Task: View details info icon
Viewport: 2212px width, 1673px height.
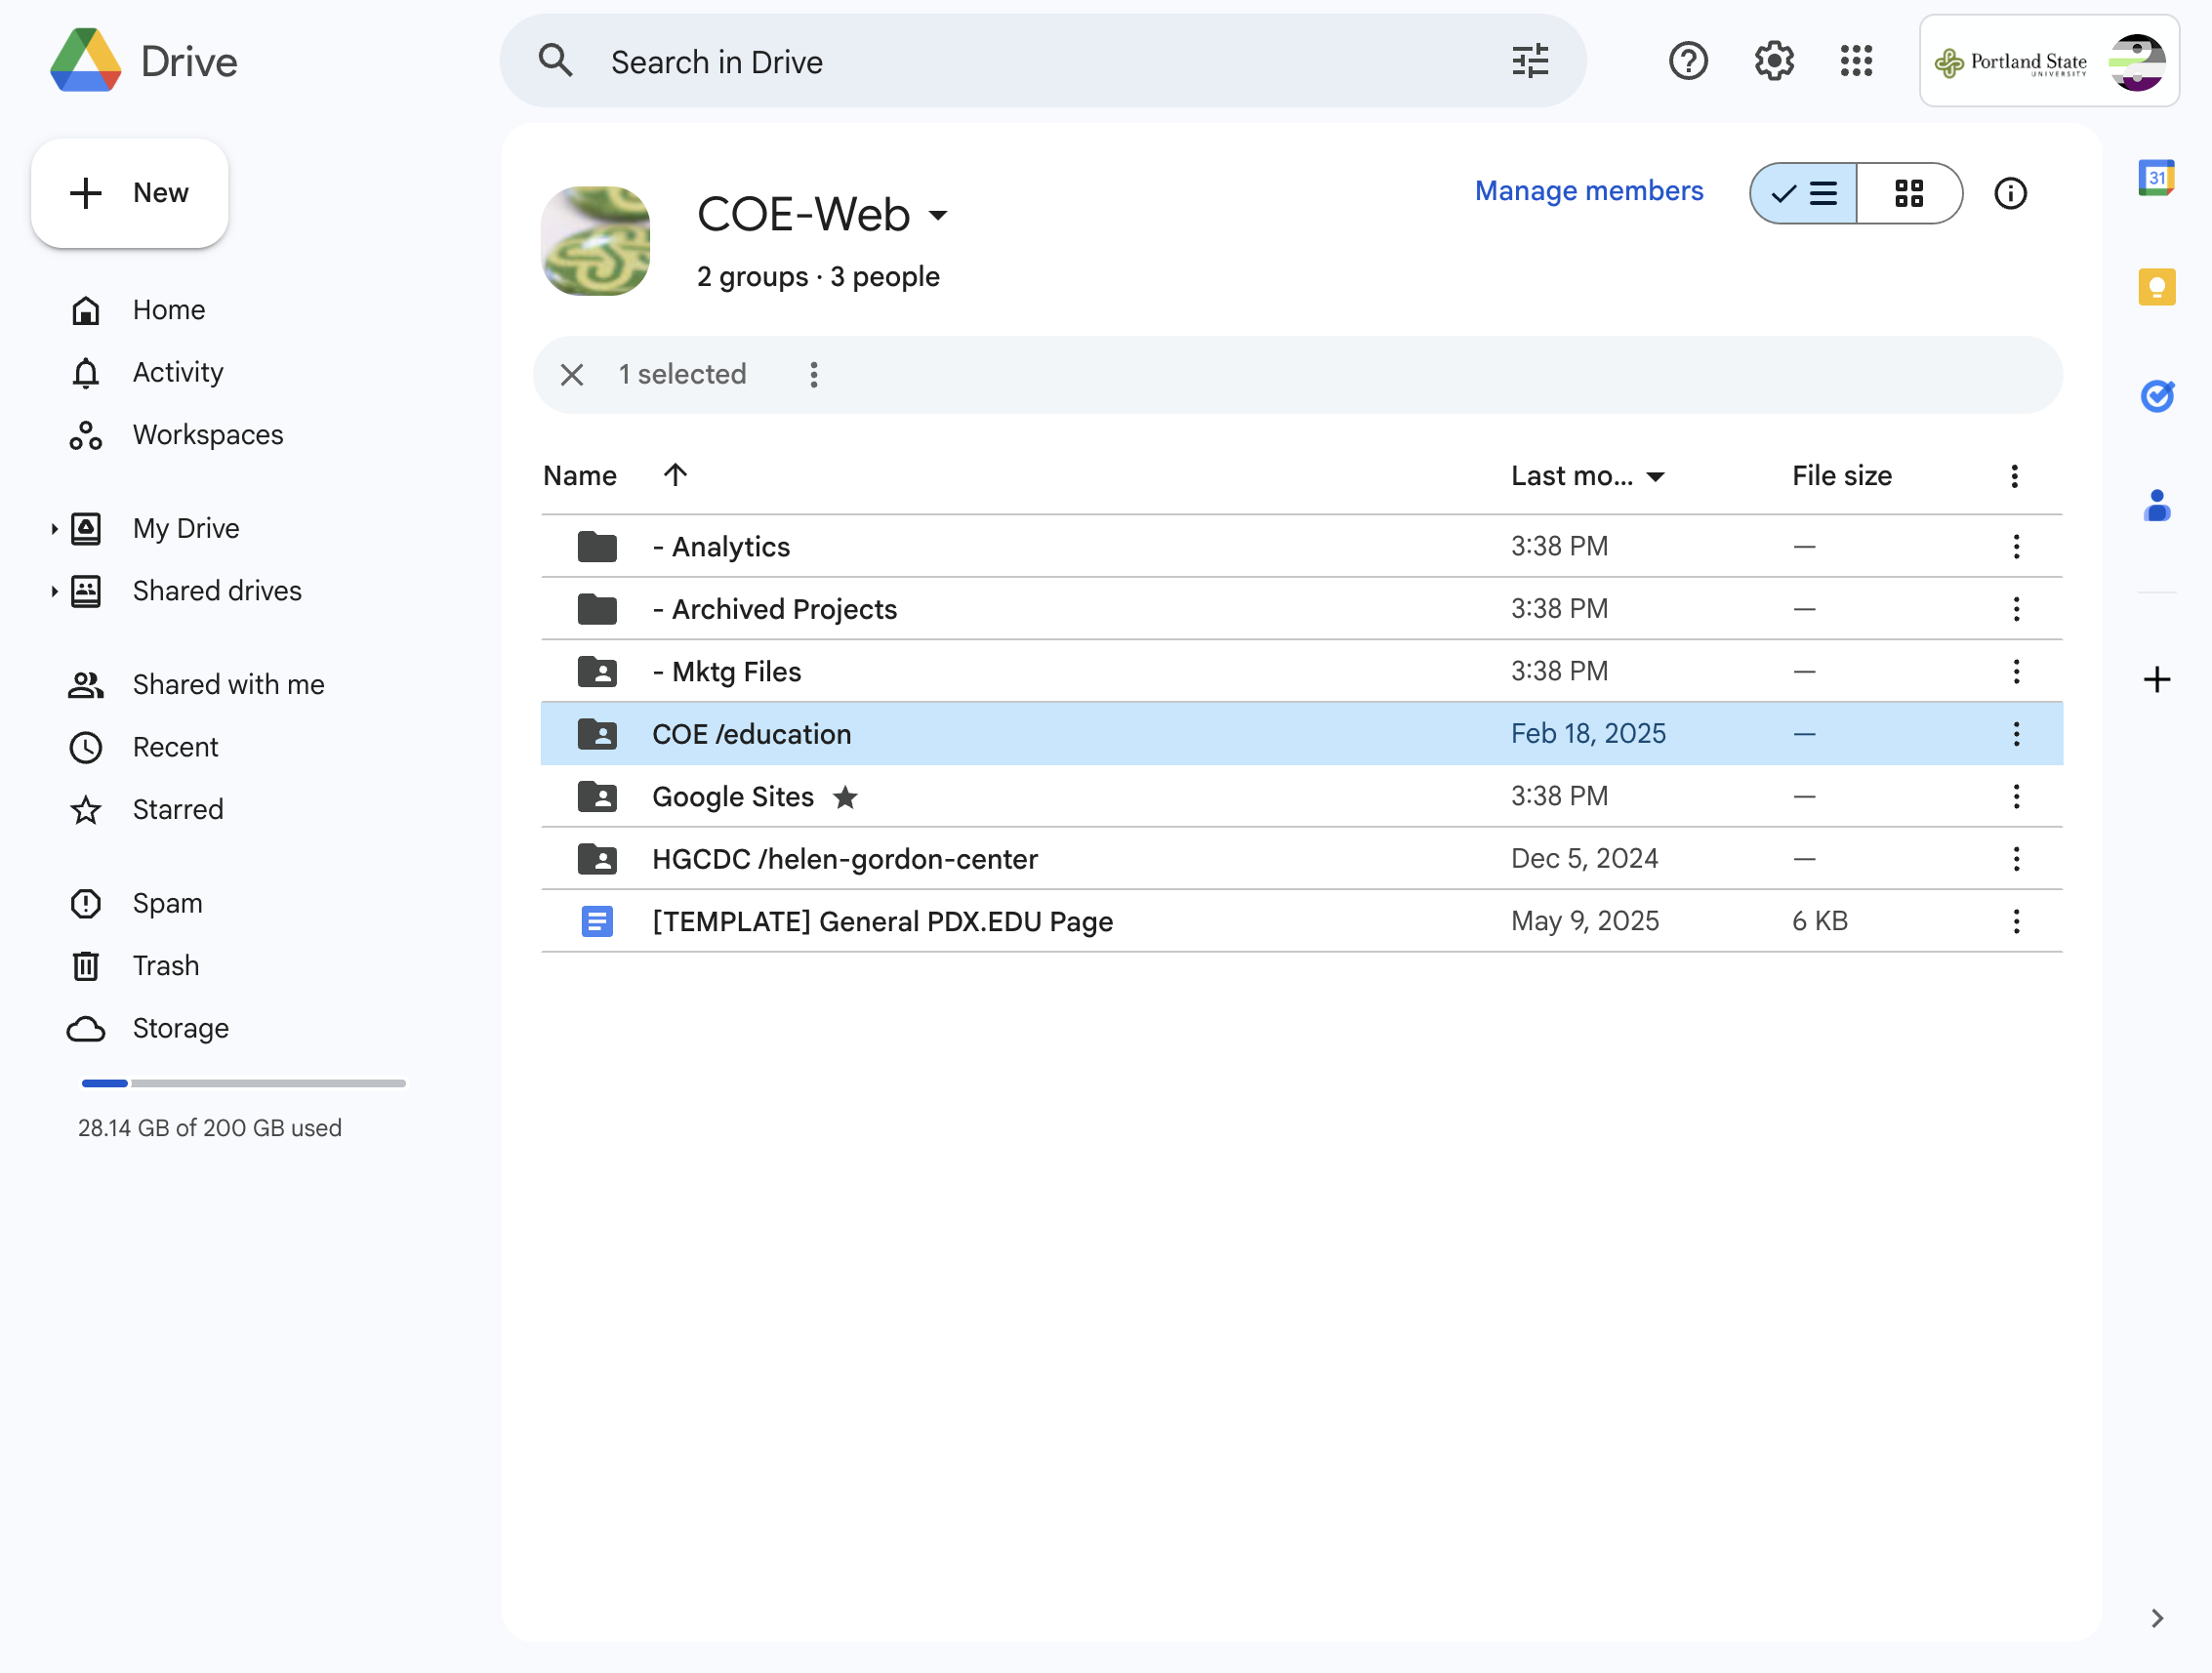Action: coord(2010,193)
